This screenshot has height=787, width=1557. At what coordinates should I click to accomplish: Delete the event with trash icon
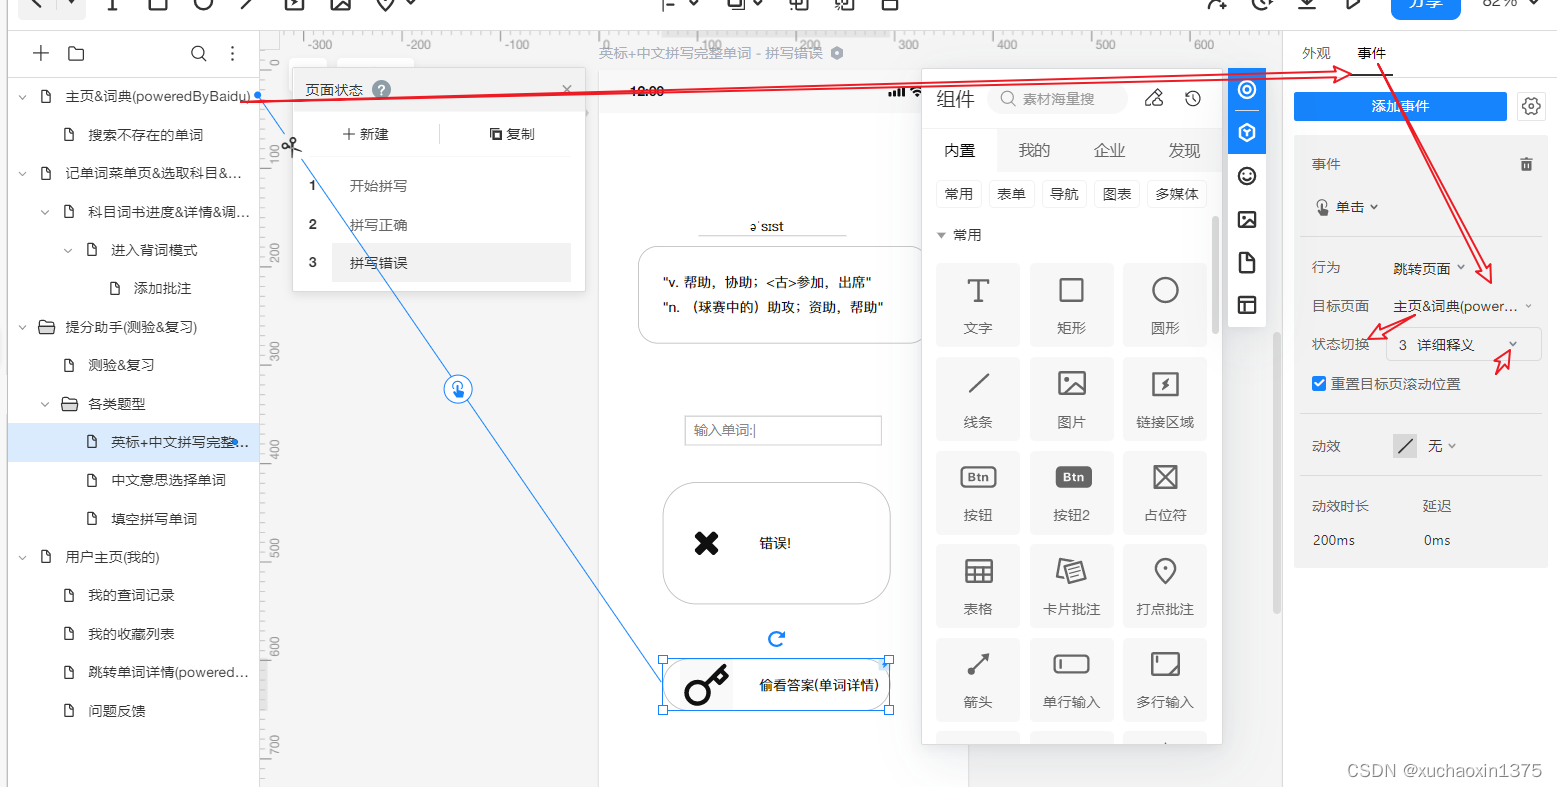1526,164
